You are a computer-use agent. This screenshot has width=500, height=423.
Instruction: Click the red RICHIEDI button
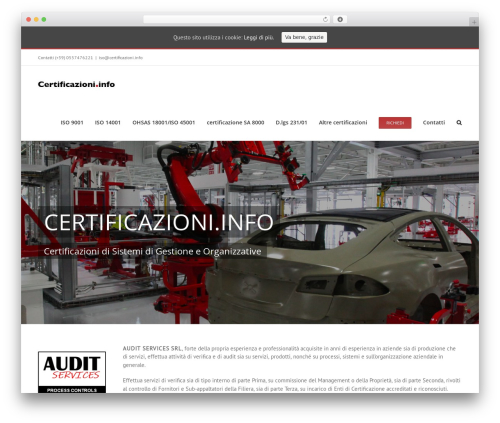395,123
